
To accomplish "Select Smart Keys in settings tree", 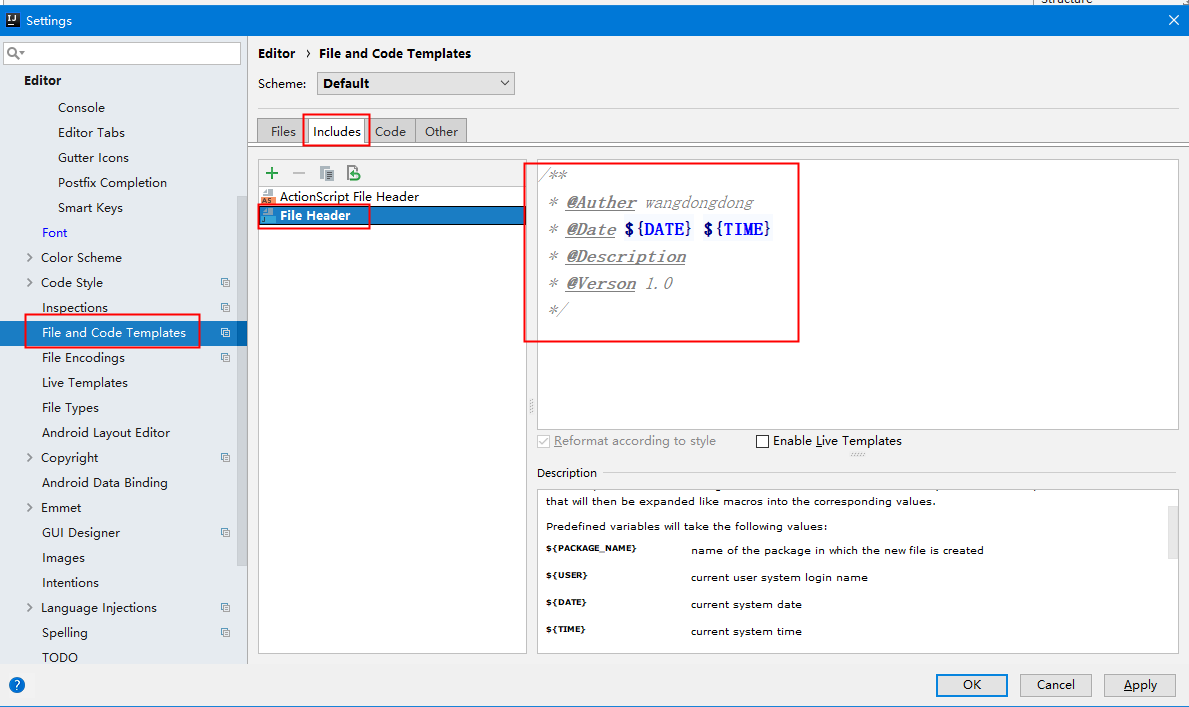I will click(x=90, y=208).
